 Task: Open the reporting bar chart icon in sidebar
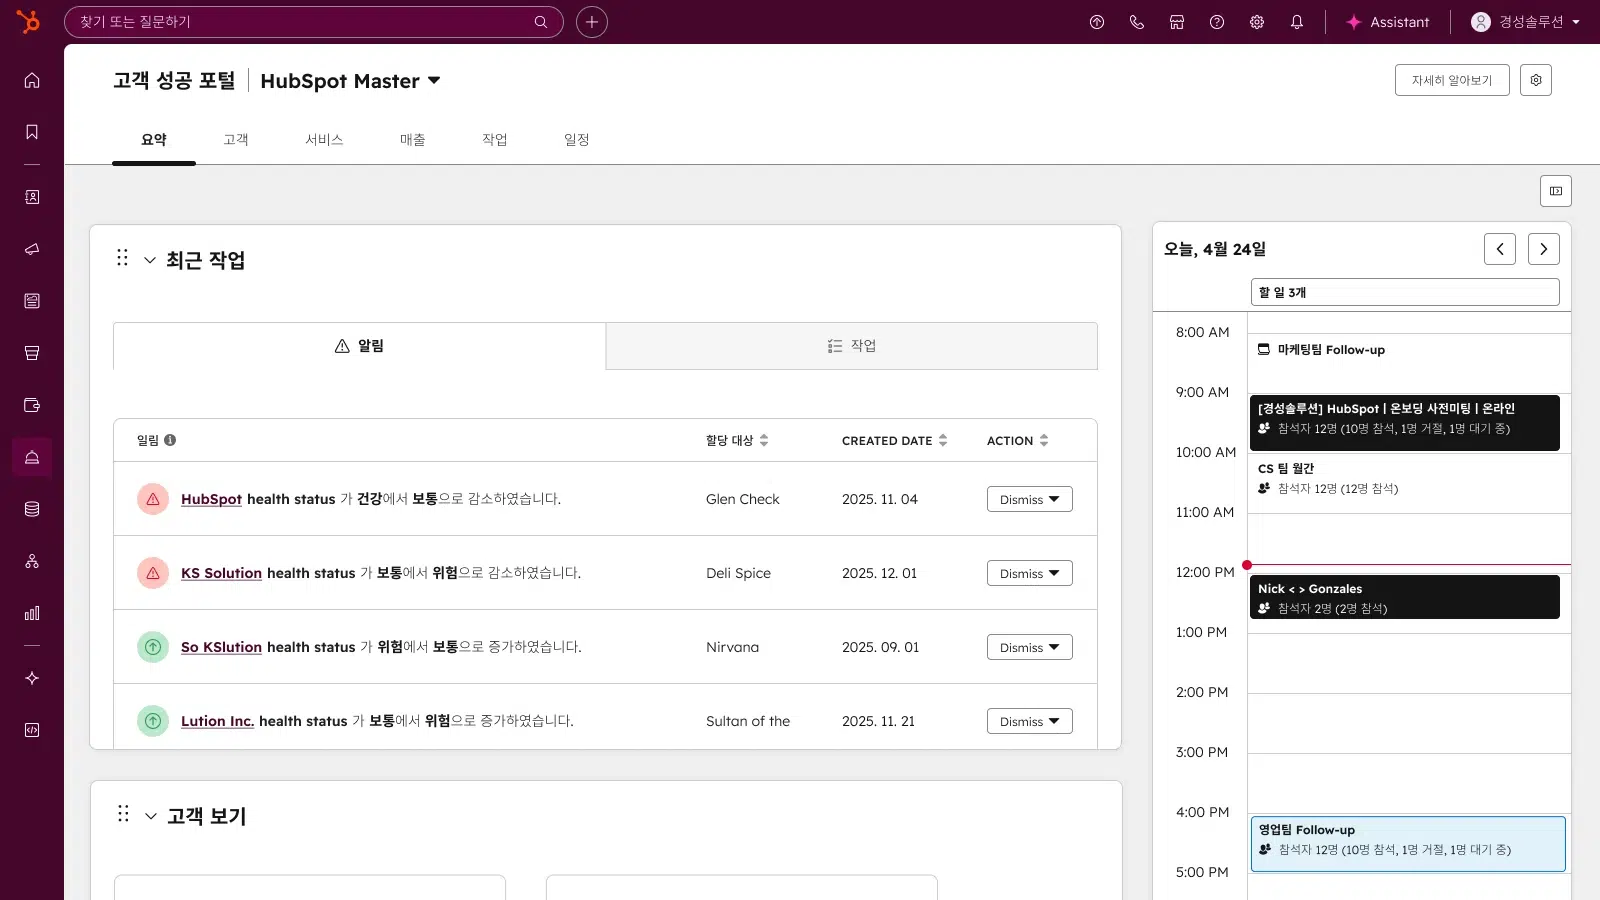point(32,613)
